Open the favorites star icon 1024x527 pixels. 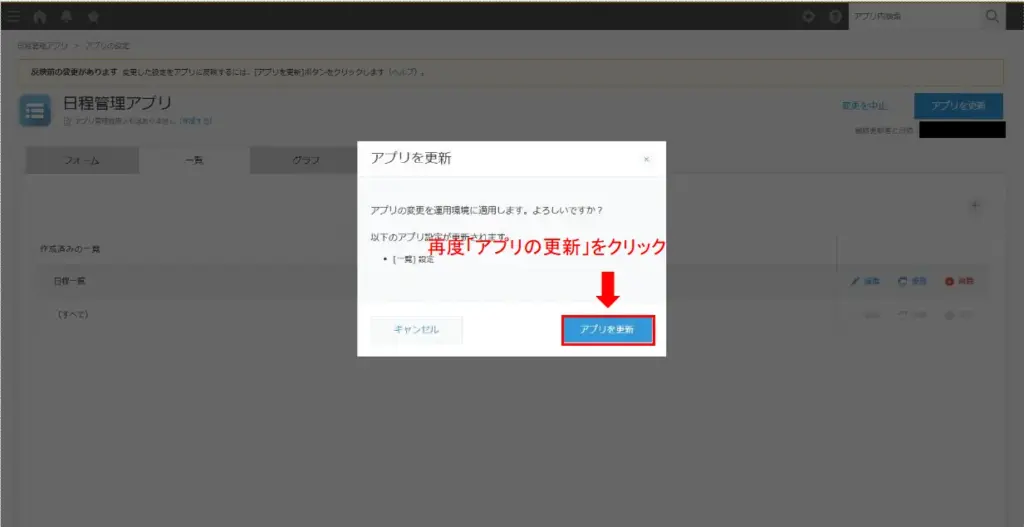pos(93,17)
